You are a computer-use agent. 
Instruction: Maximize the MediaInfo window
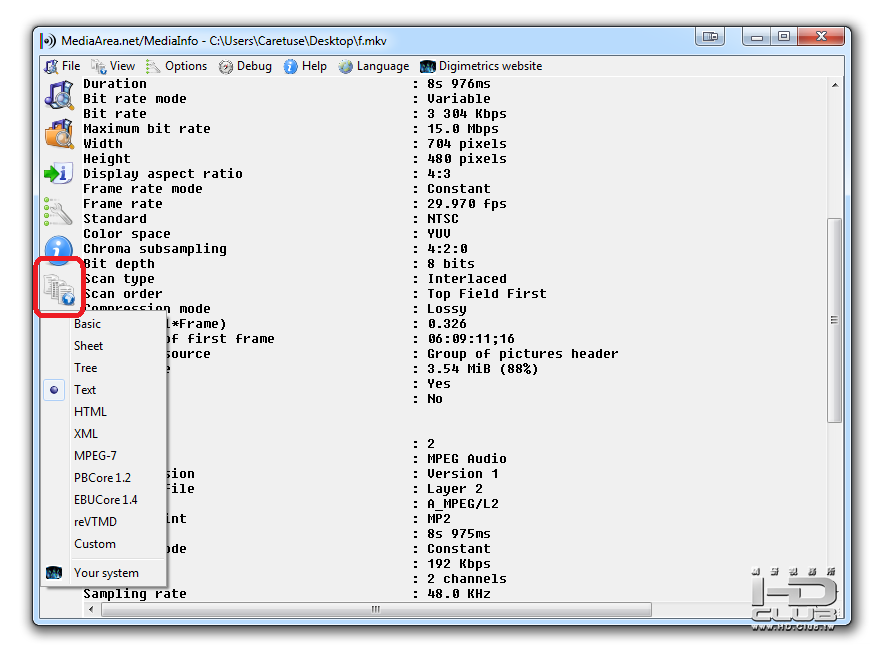coord(784,37)
